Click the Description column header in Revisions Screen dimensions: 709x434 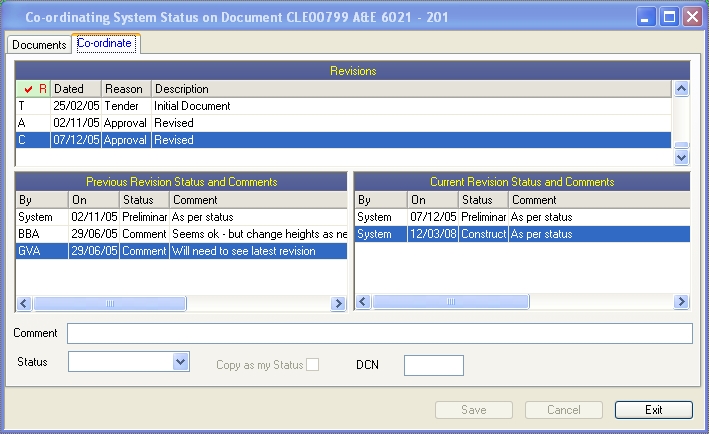tap(411, 89)
